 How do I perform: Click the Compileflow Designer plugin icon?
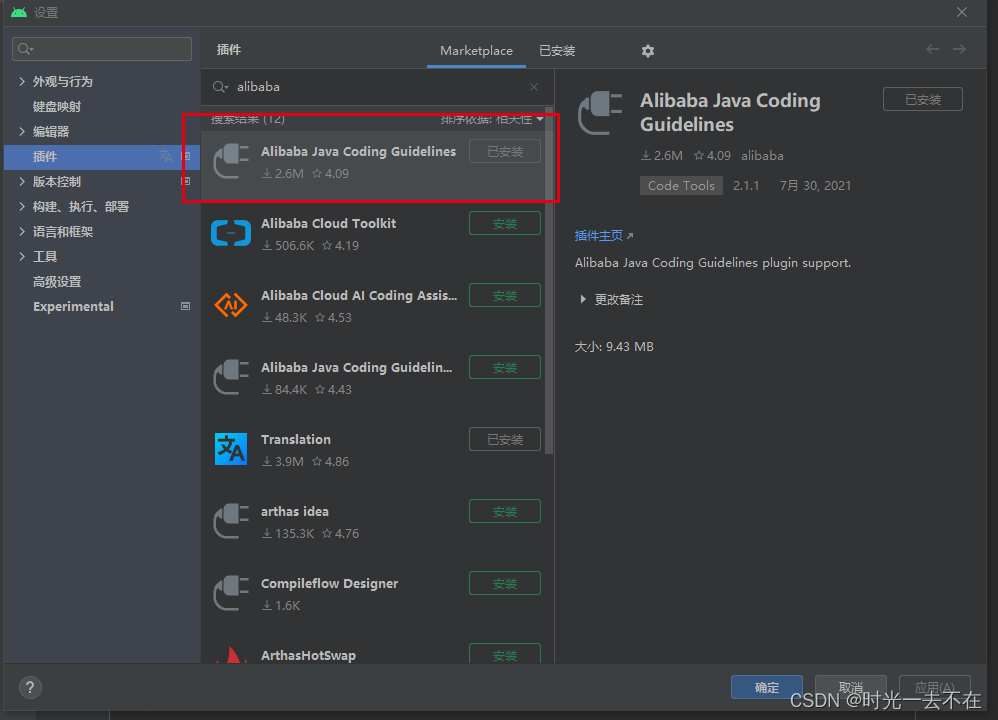230,593
